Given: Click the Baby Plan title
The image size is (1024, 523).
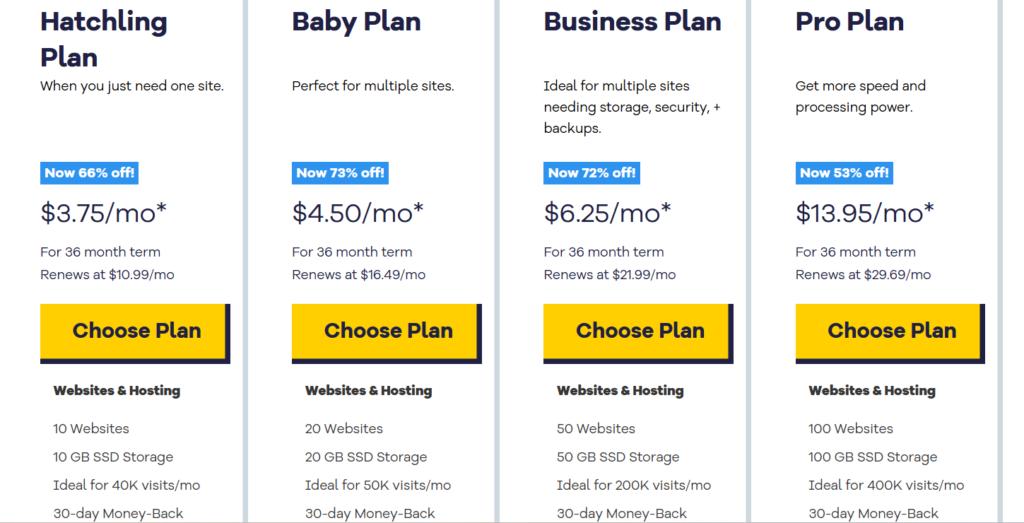Looking at the screenshot, I should pos(356,22).
